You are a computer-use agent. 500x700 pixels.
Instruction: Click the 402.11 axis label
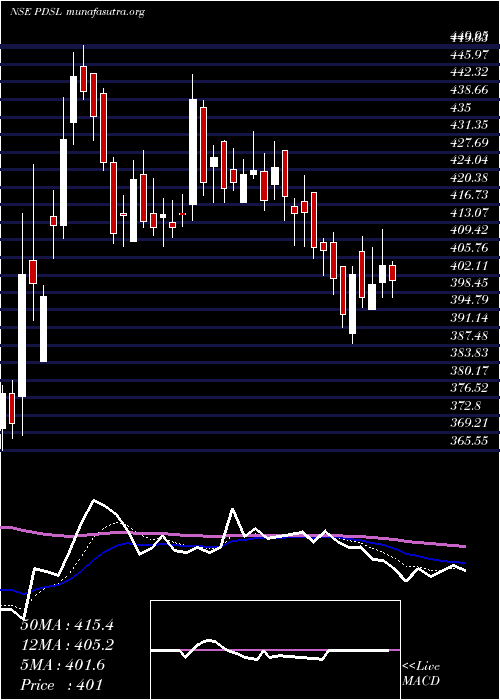pos(471,265)
